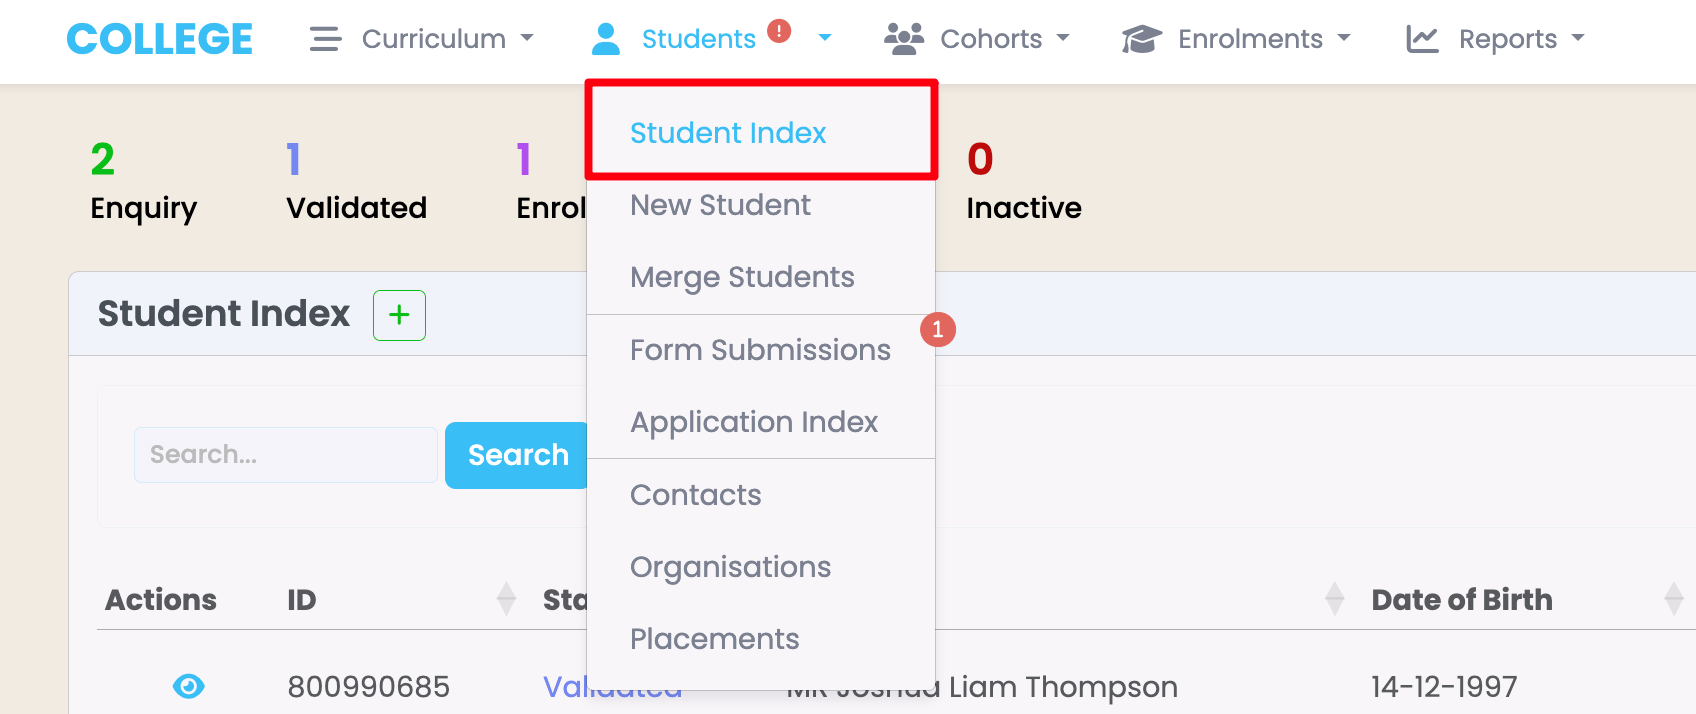Click the student search text field

[285, 455]
